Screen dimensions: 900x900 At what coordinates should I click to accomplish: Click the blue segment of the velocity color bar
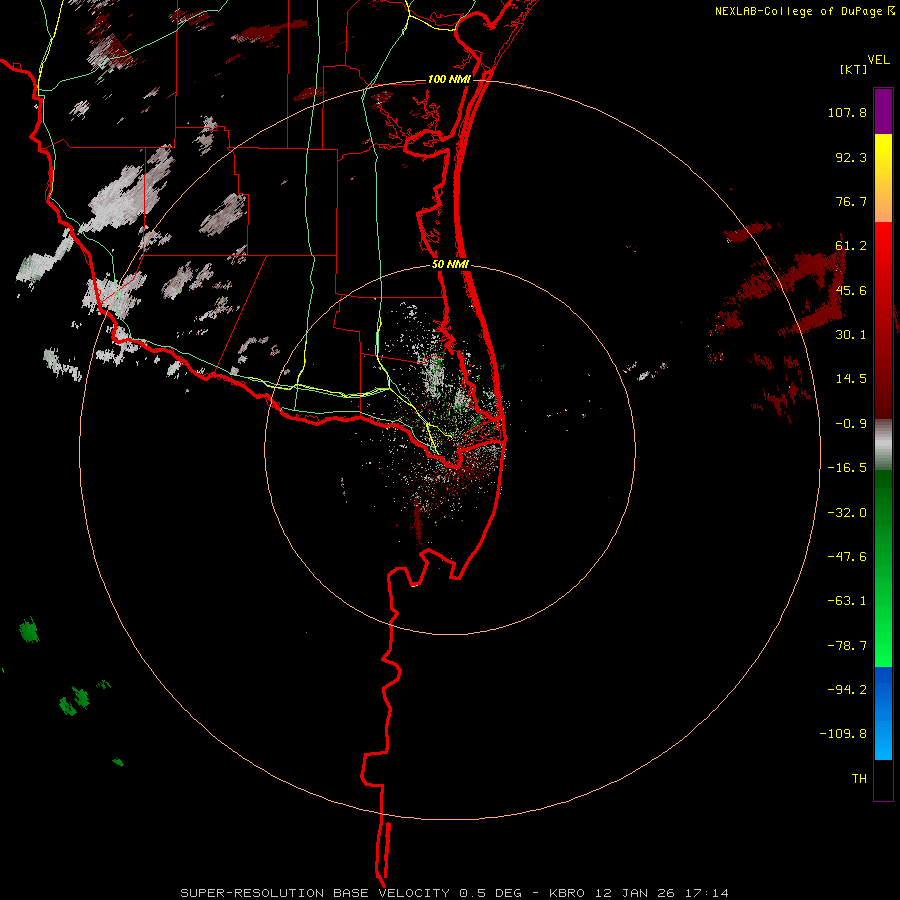pos(883,713)
